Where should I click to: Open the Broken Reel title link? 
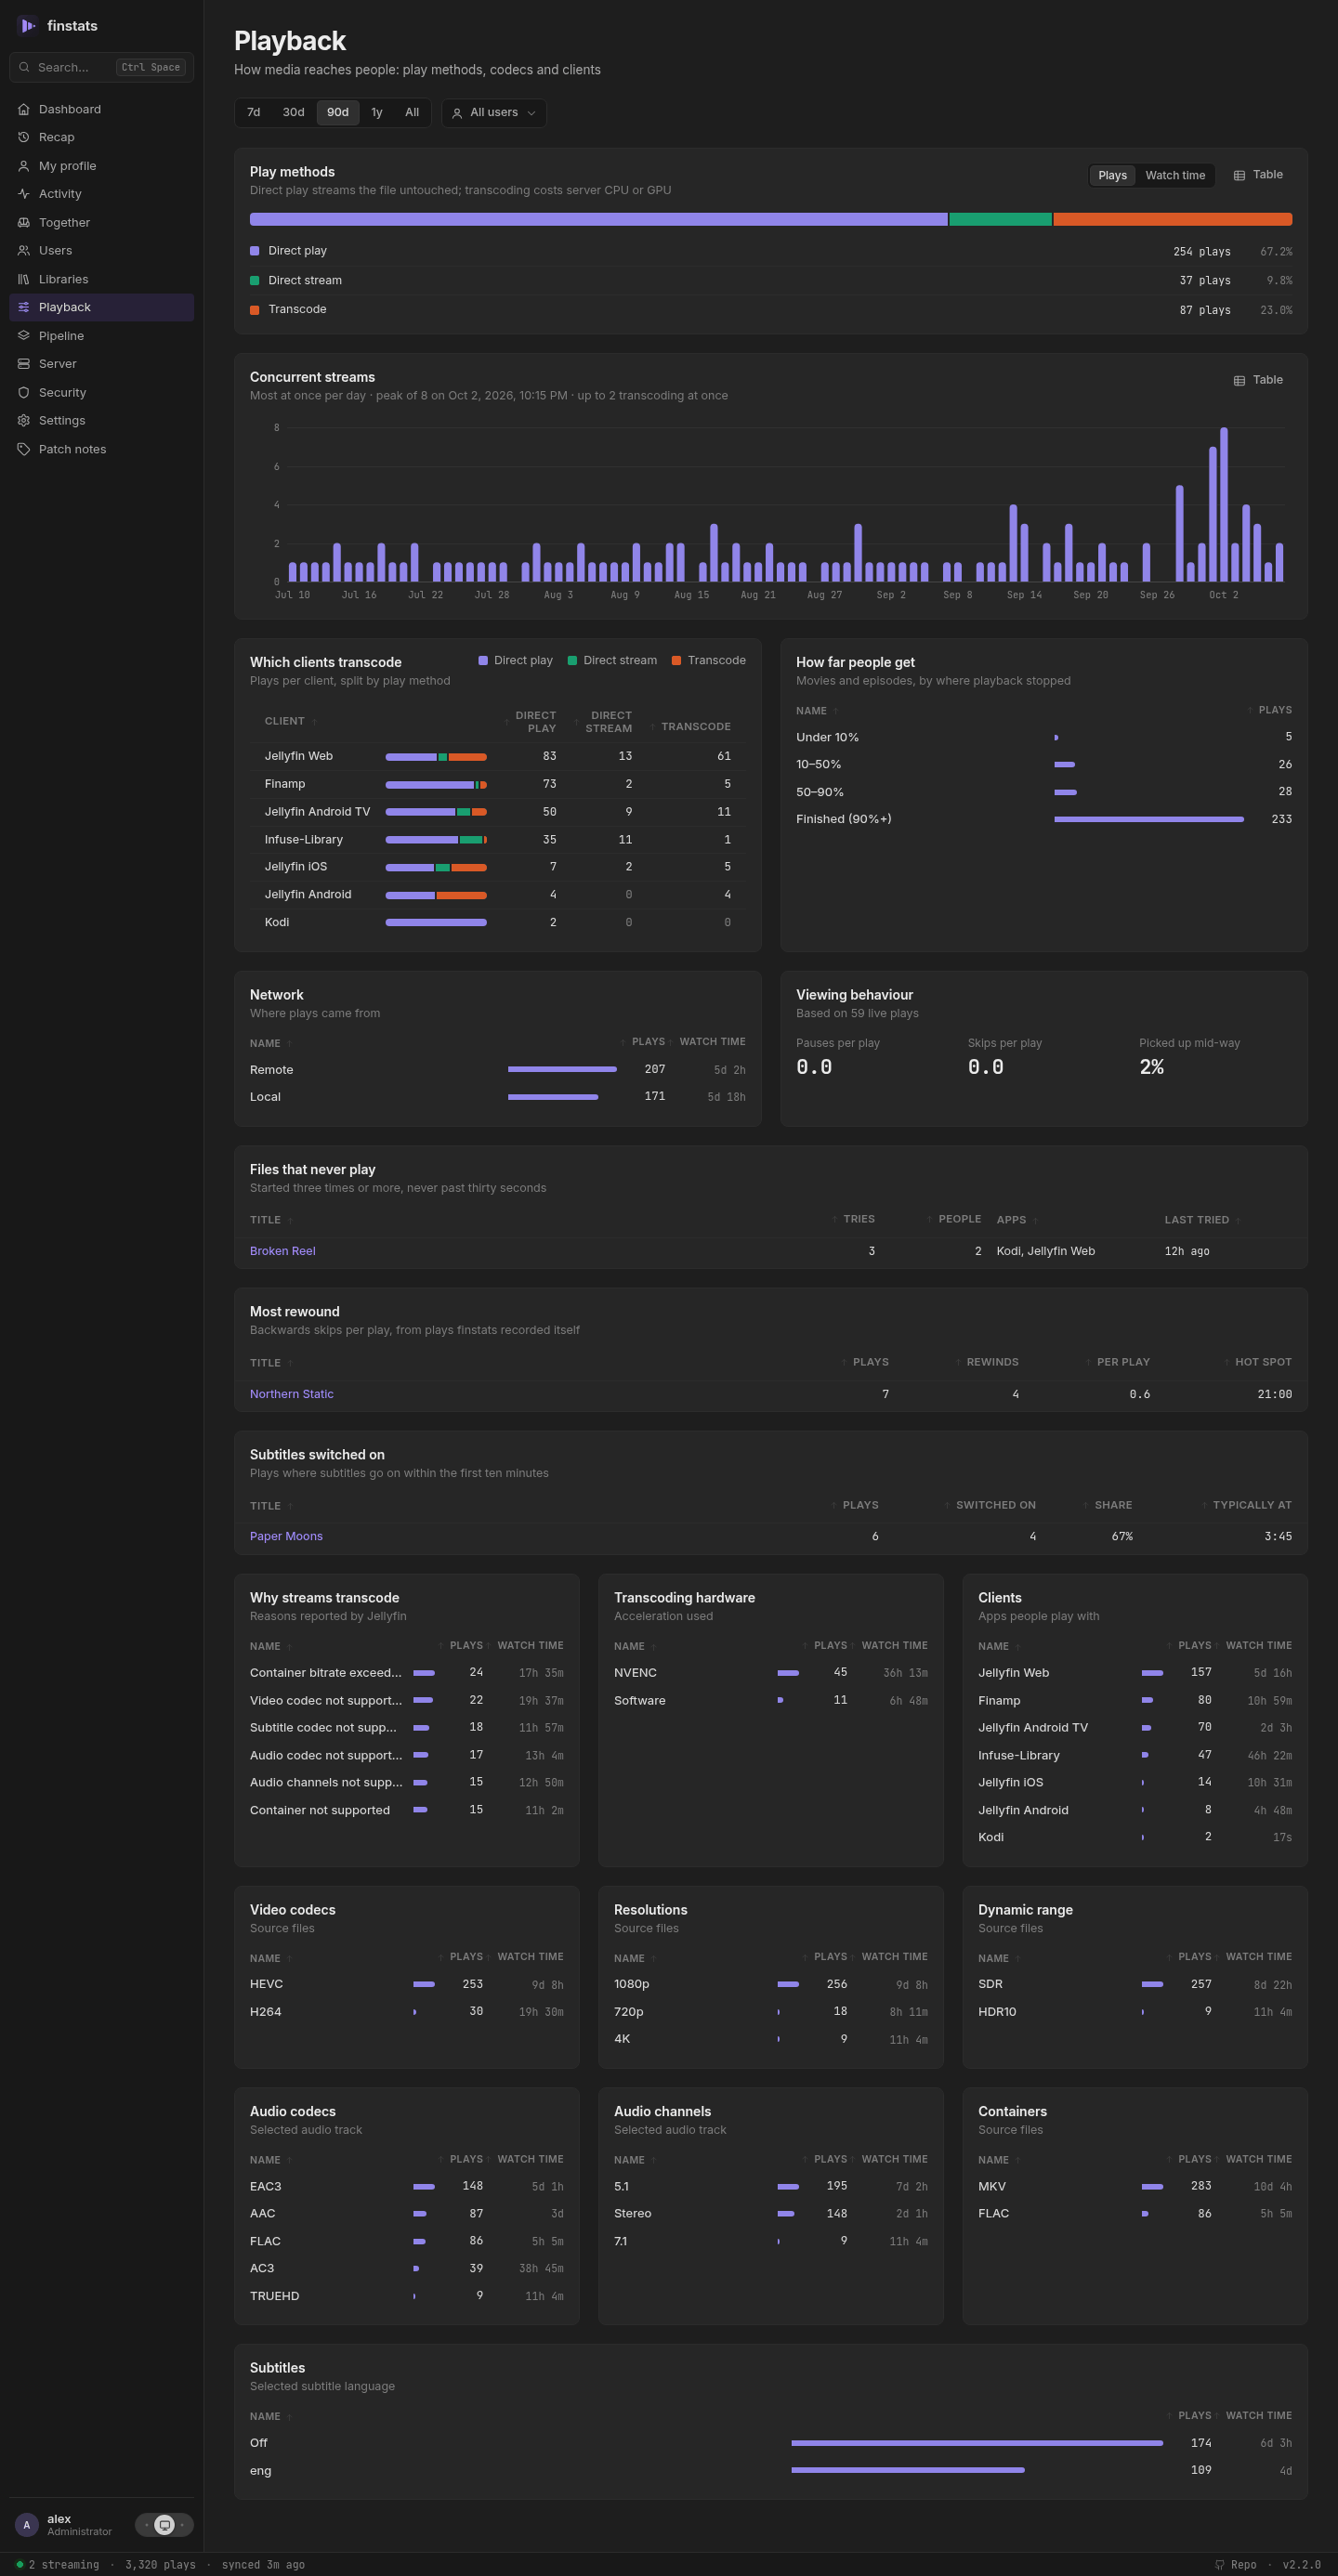tap(283, 1251)
